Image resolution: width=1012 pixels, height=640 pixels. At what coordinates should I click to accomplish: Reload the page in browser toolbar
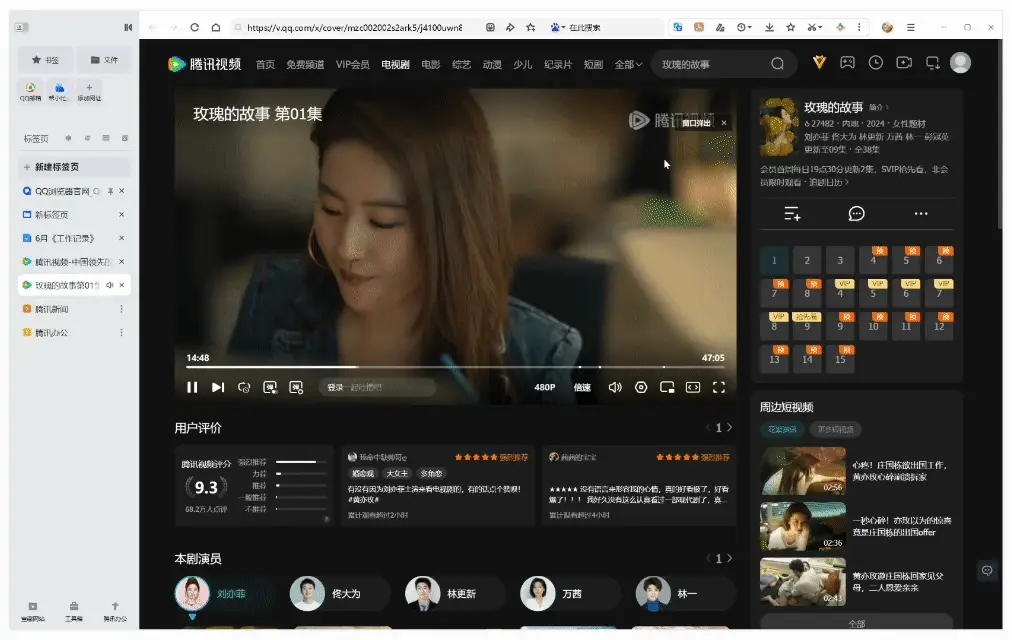click(x=194, y=27)
